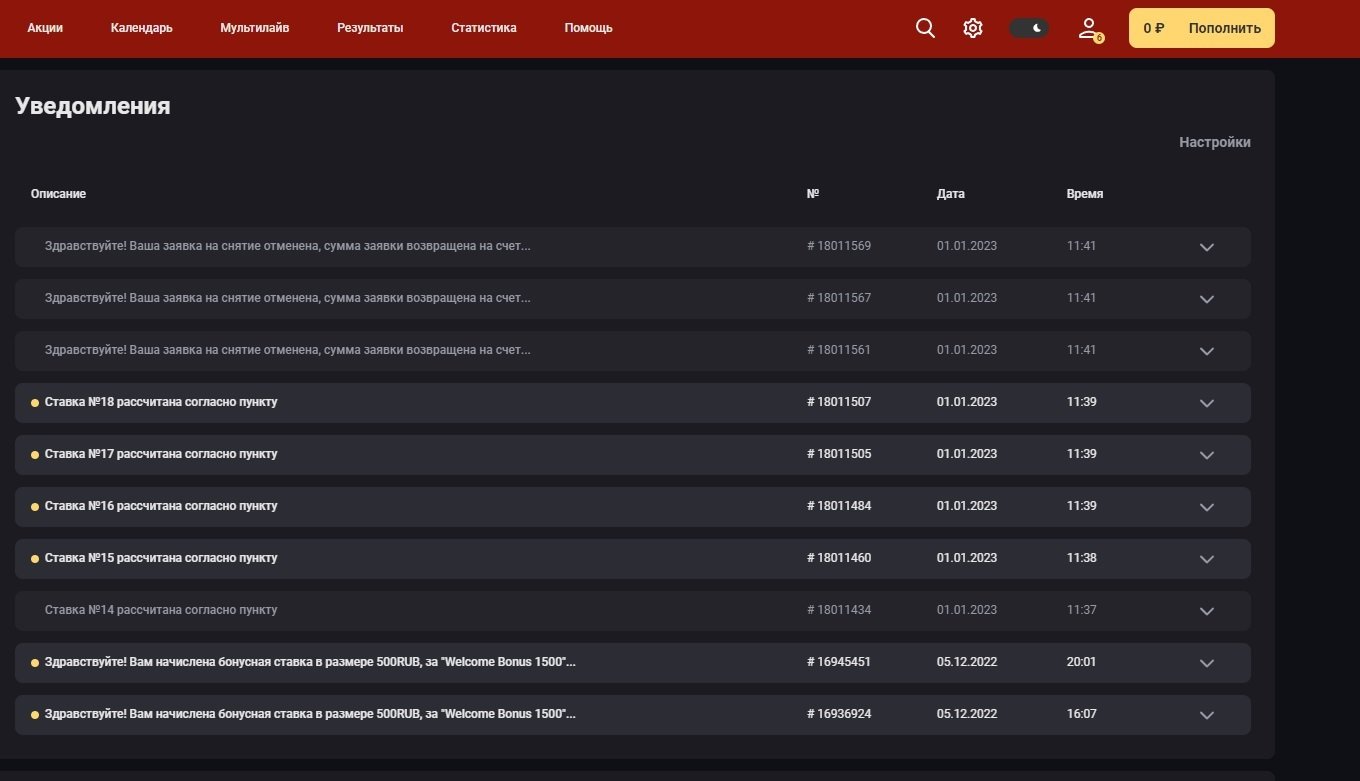Open Статистика in top navigation

point(483,28)
